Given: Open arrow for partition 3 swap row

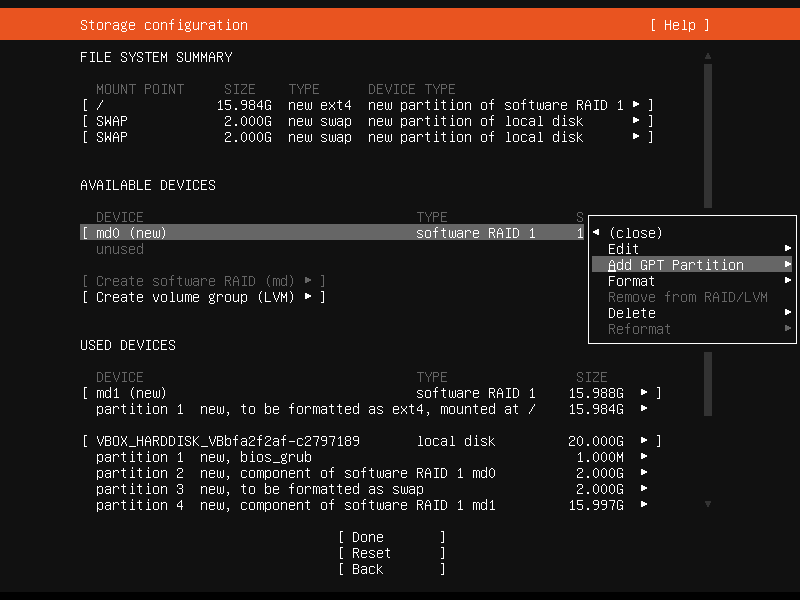Looking at the screenshot, I should point(644,488).
